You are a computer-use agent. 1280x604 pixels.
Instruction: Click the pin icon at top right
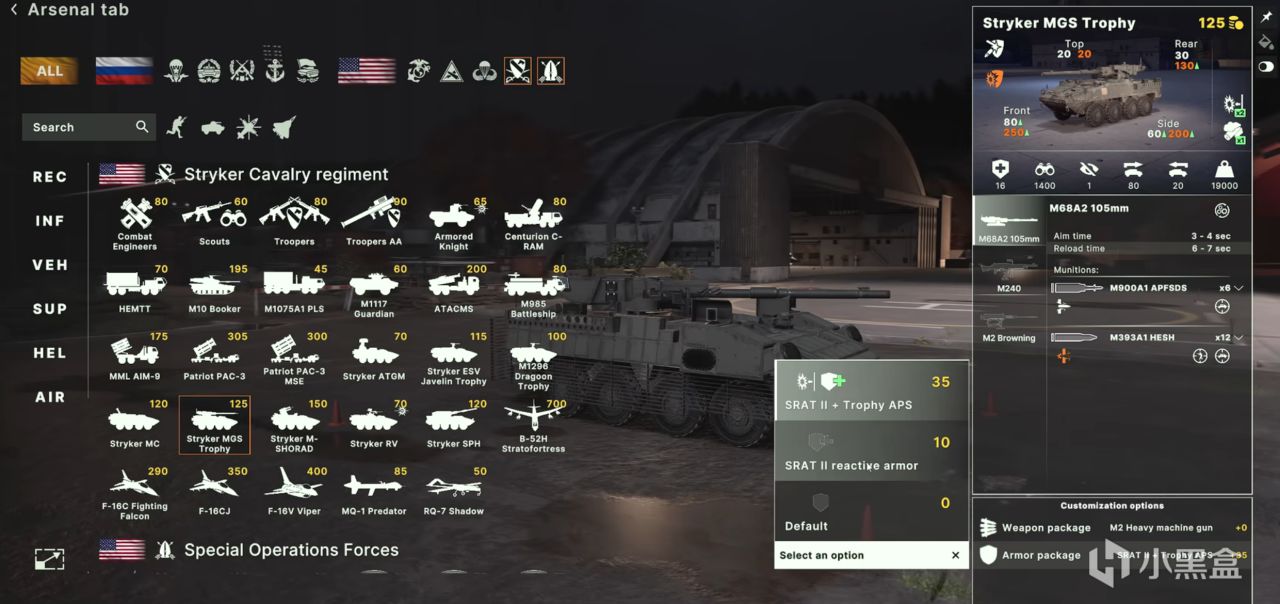pos(1266,19)
